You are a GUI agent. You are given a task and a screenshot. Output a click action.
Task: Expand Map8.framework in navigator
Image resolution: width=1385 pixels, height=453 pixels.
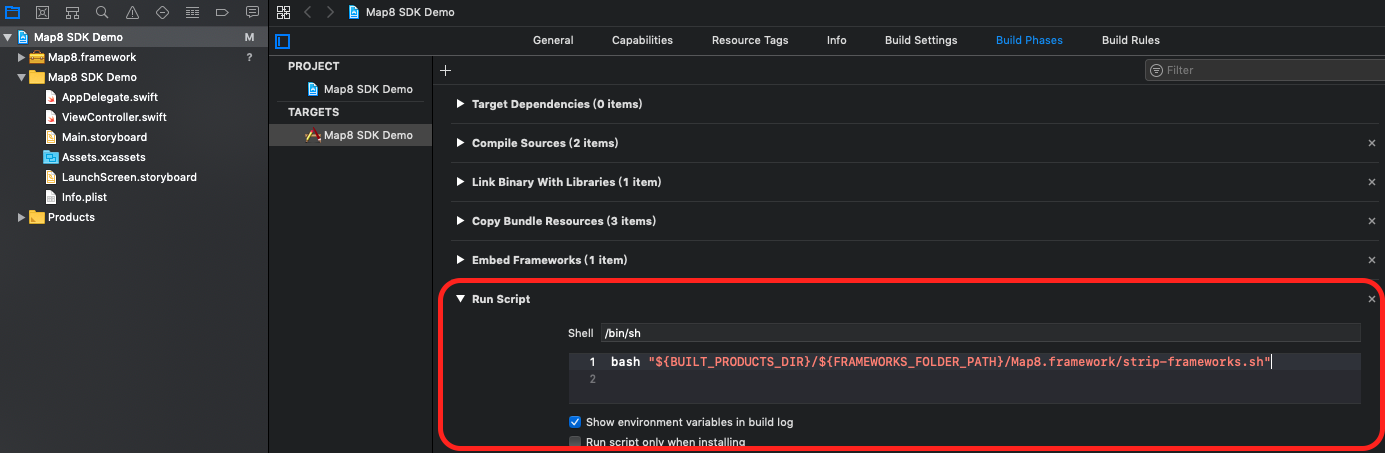pyautogui.click(x=22, y=57)
